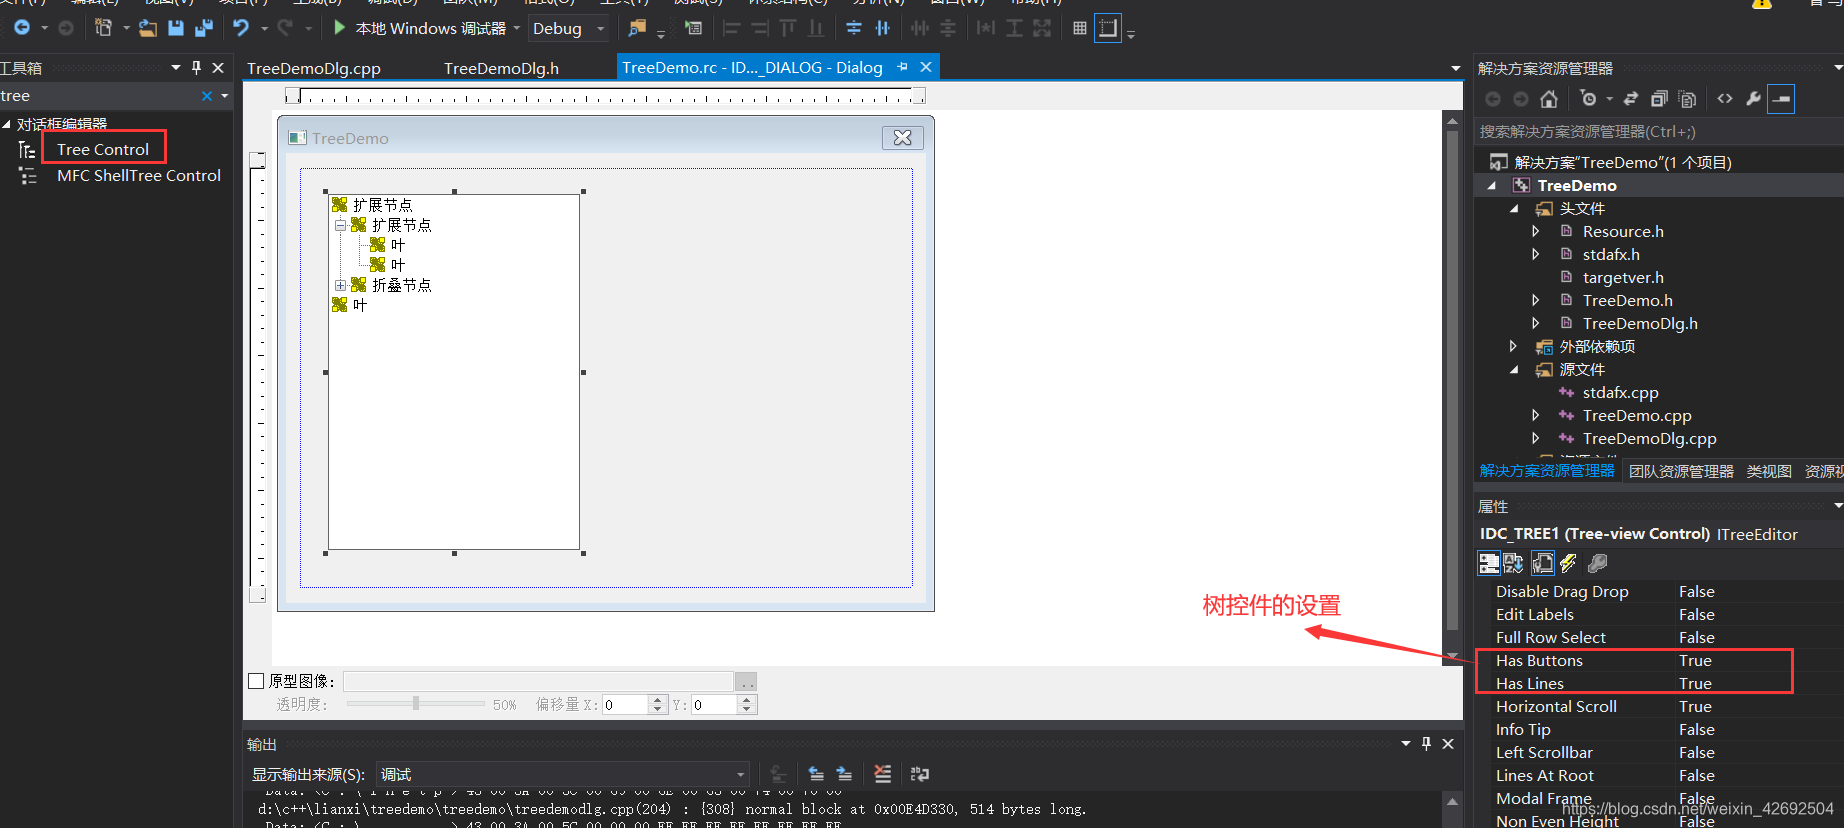
Task: Switch to TreeDemoDlg.h tab
Action: pyautogui.click(x=501, y=68)
